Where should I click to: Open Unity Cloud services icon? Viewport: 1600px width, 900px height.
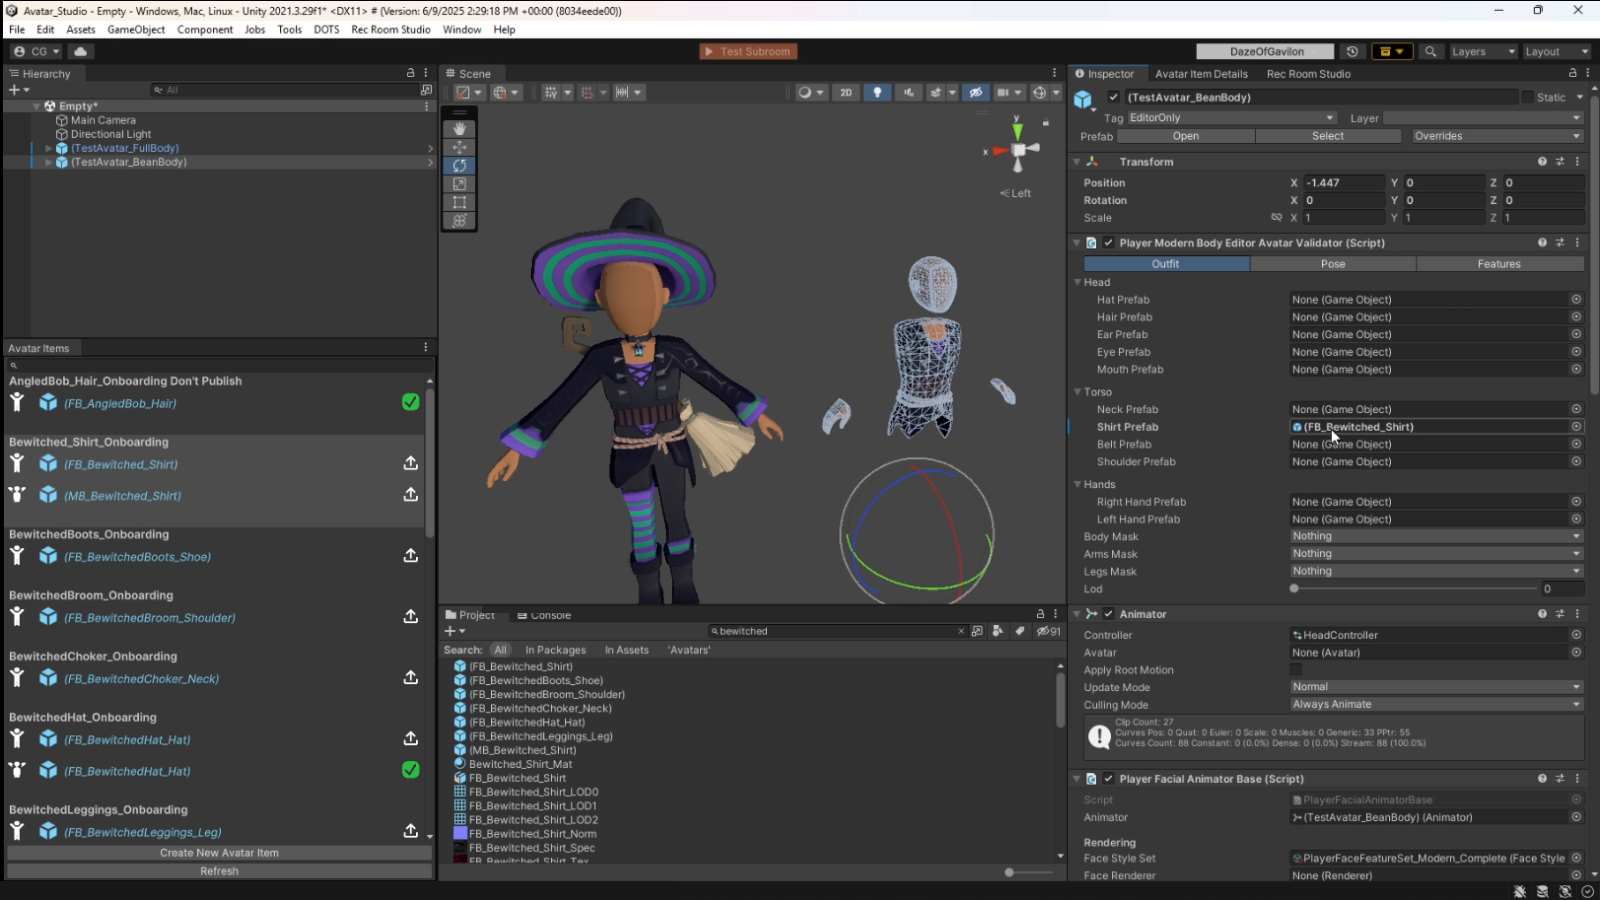pos(81,51)
